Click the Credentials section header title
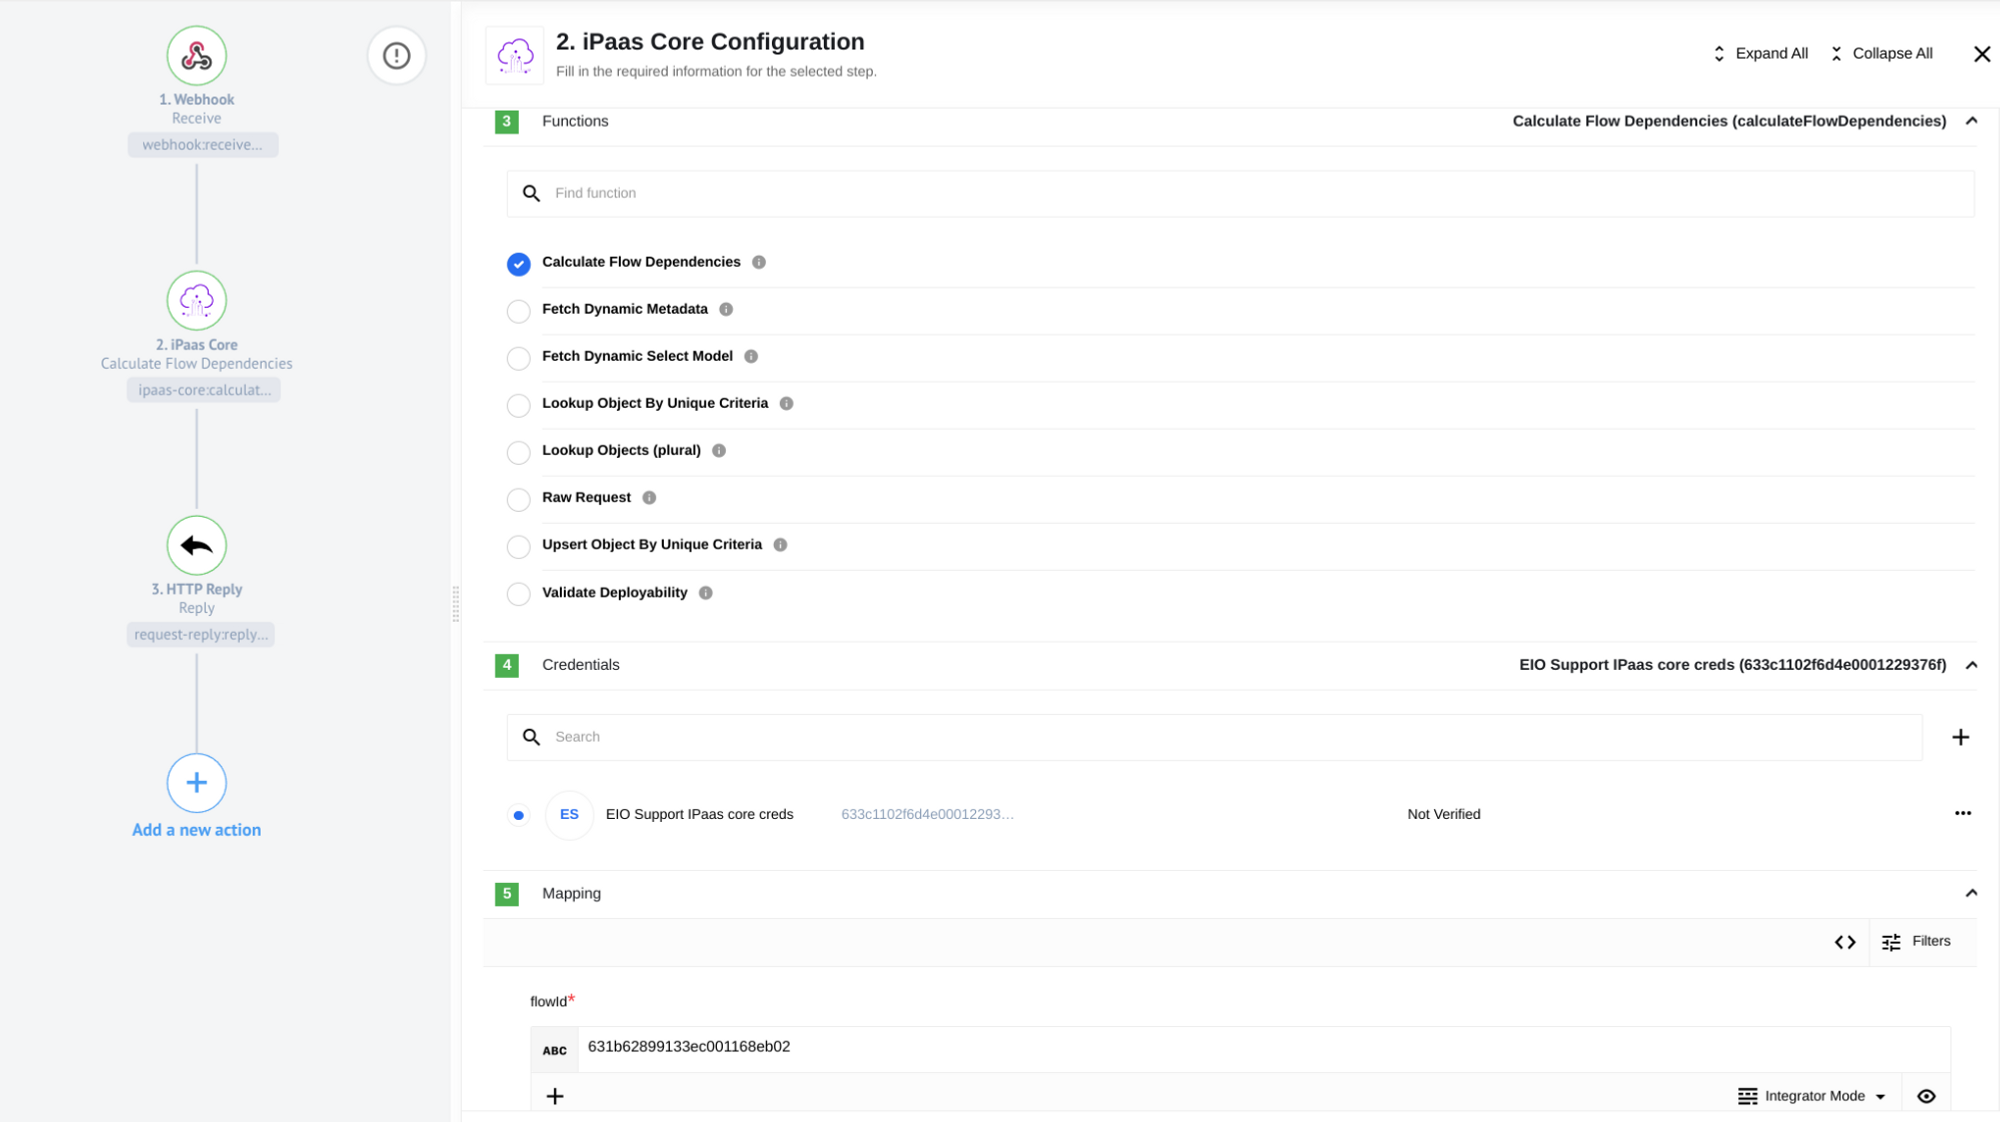Viewport: 2000px width, 1123px height. (x=580, y=665)
